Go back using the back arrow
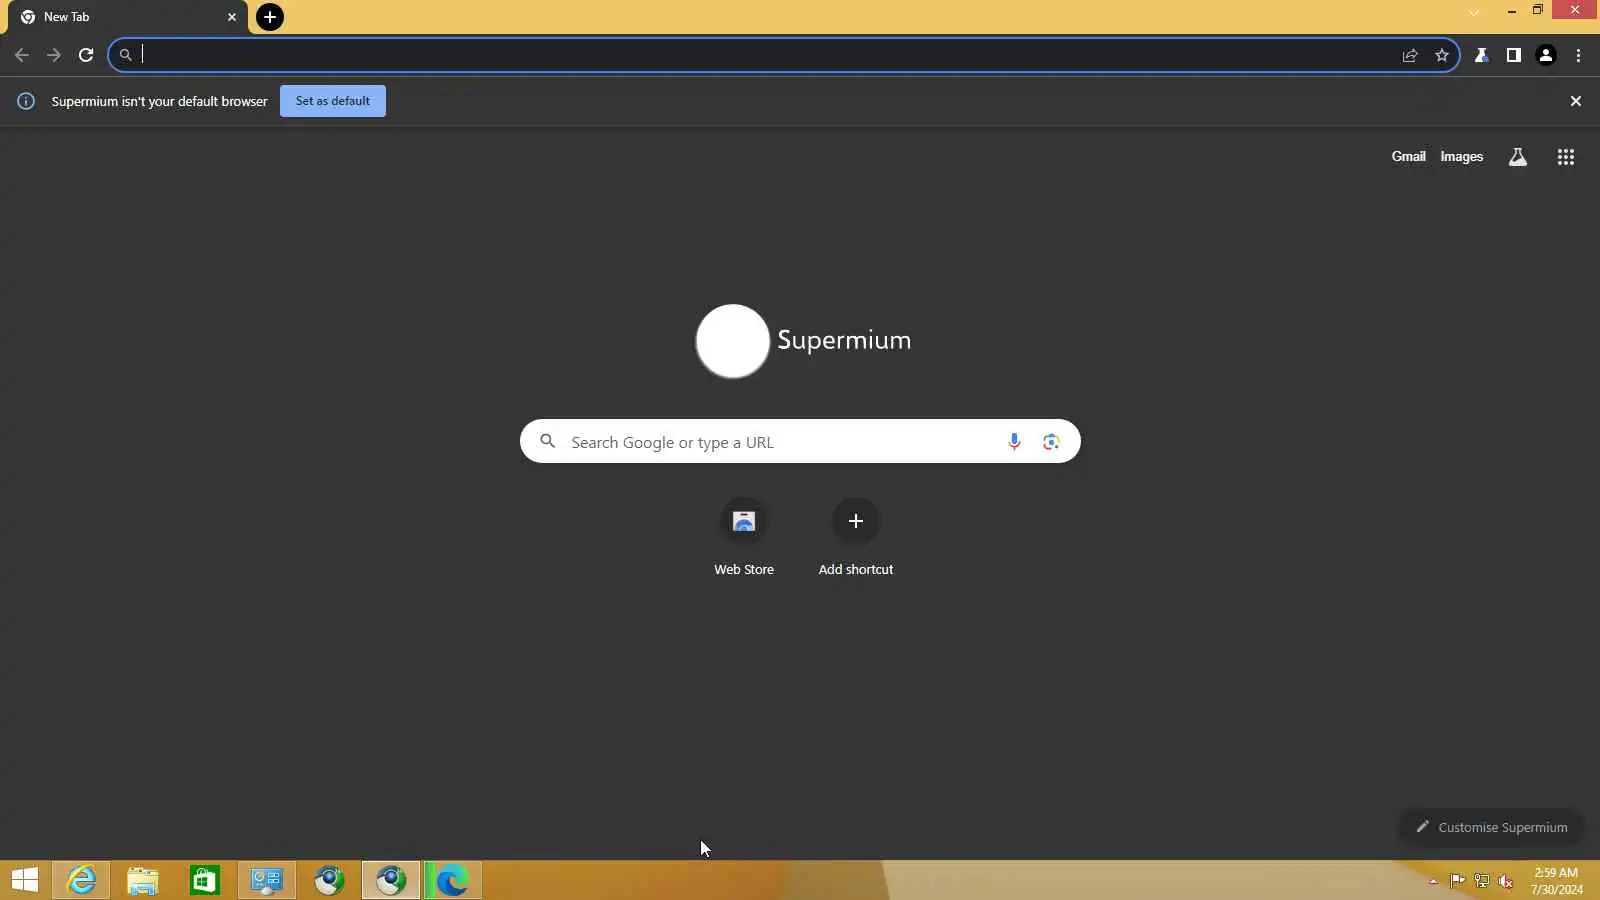The width and height of the screenshot is (1600, 900). tap(22, 55)
